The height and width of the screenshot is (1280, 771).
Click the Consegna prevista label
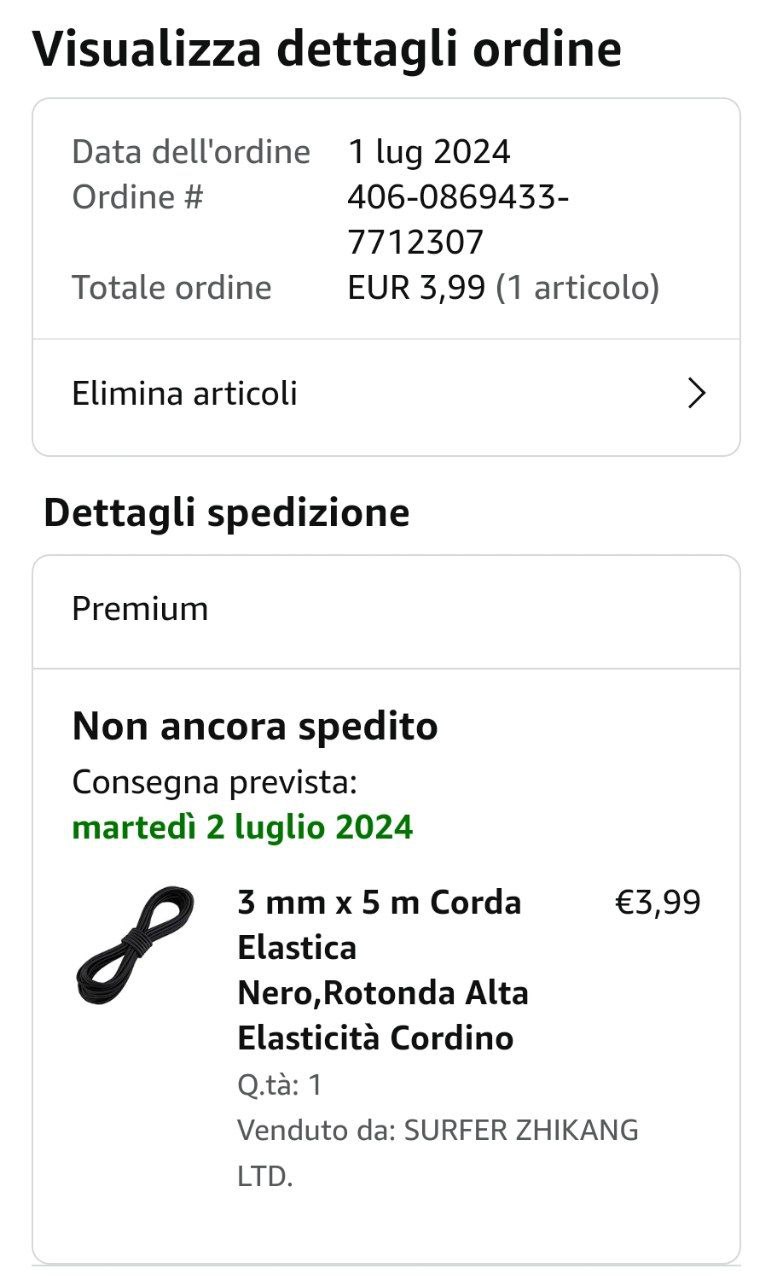pos(214,782)
